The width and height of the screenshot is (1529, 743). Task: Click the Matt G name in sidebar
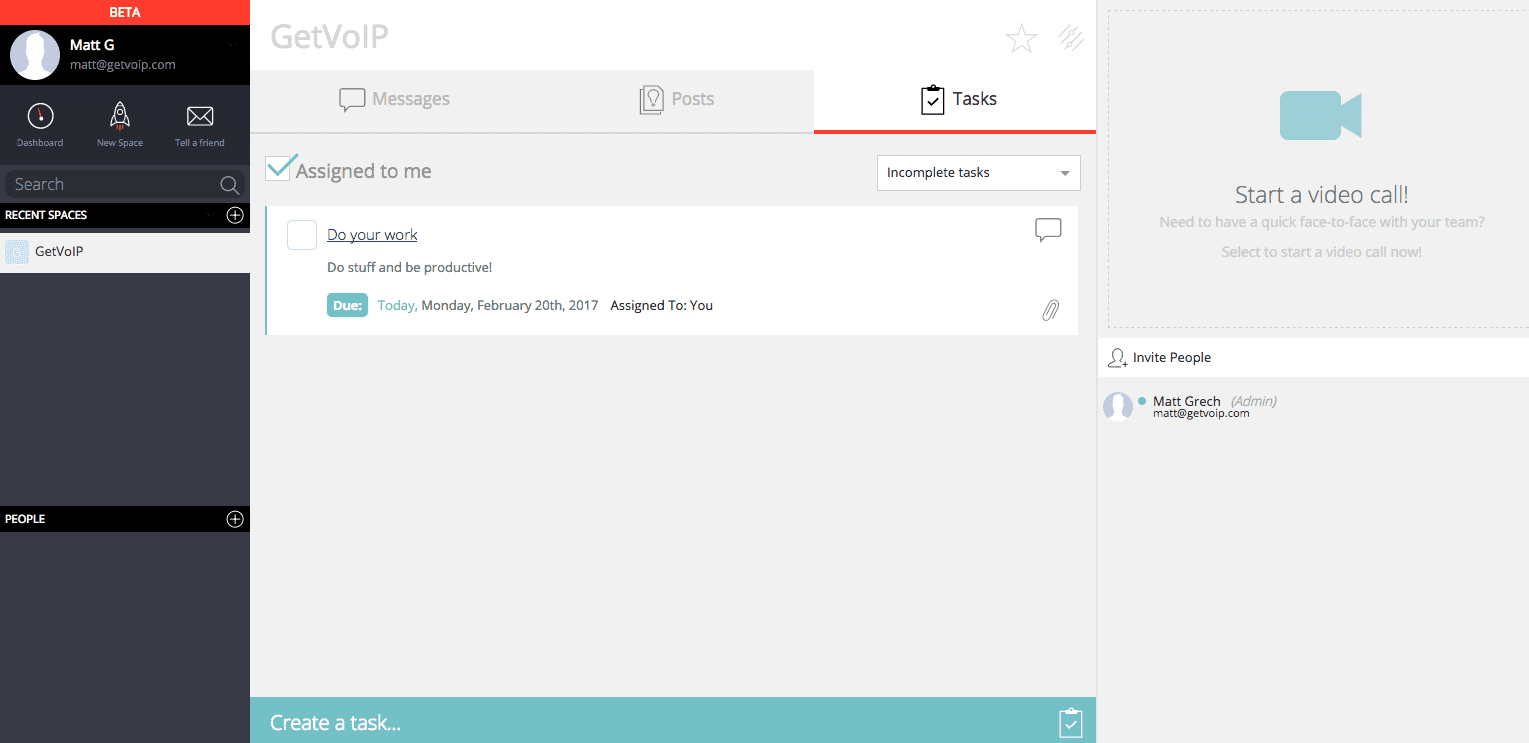click(x=92, y=45)
